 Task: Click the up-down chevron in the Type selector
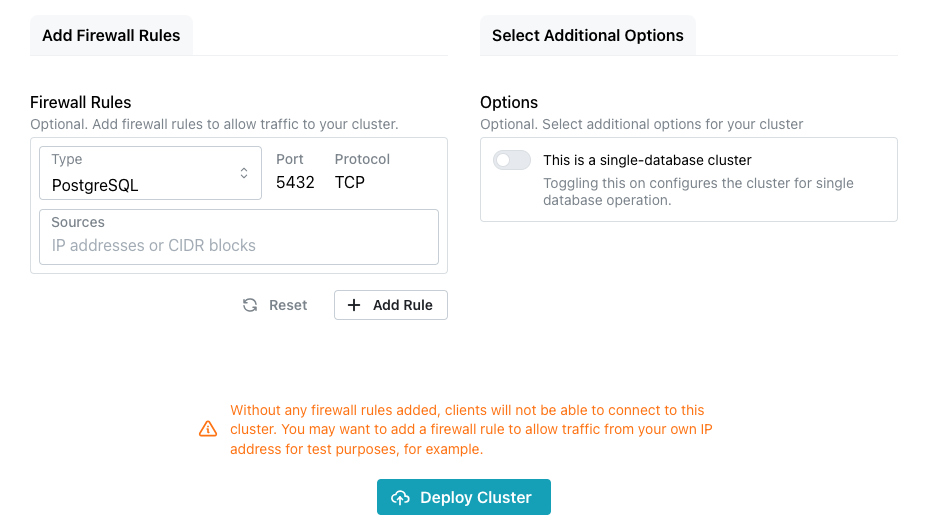pyautogui.click(x=244, y=173)
